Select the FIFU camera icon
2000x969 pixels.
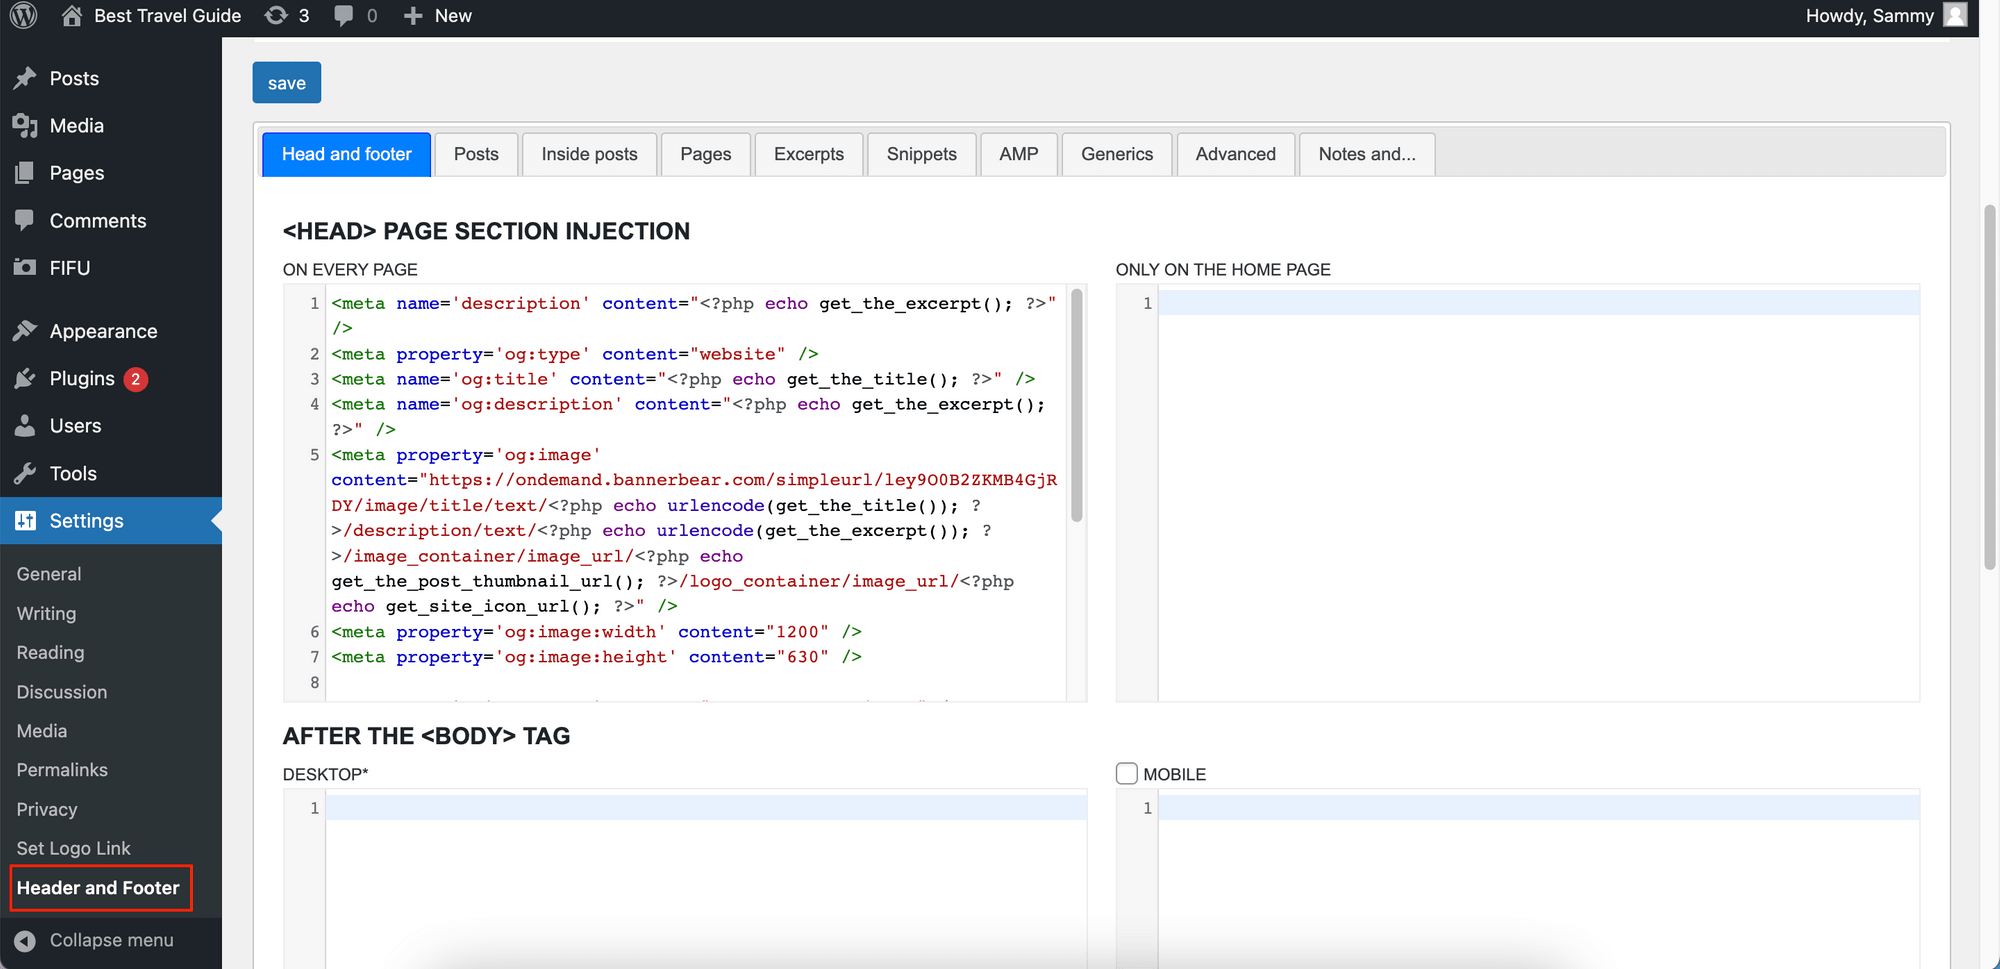(x=26, y=267)
